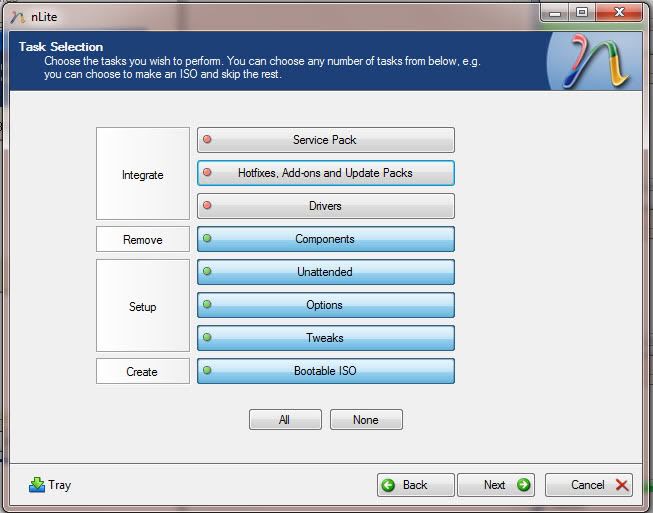Disable the Tweaks setup task
This screenshot has height=513, width=653.
[326, 338]
